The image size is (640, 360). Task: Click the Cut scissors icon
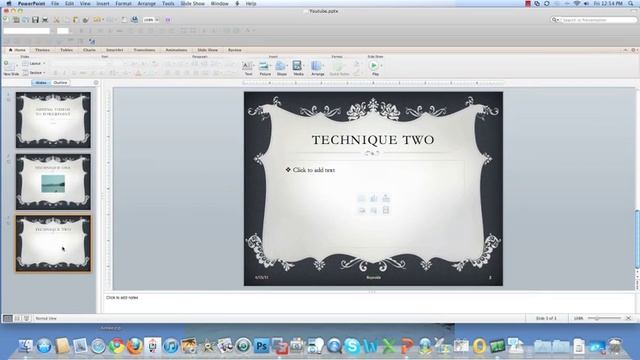click(x=57, y=20)
